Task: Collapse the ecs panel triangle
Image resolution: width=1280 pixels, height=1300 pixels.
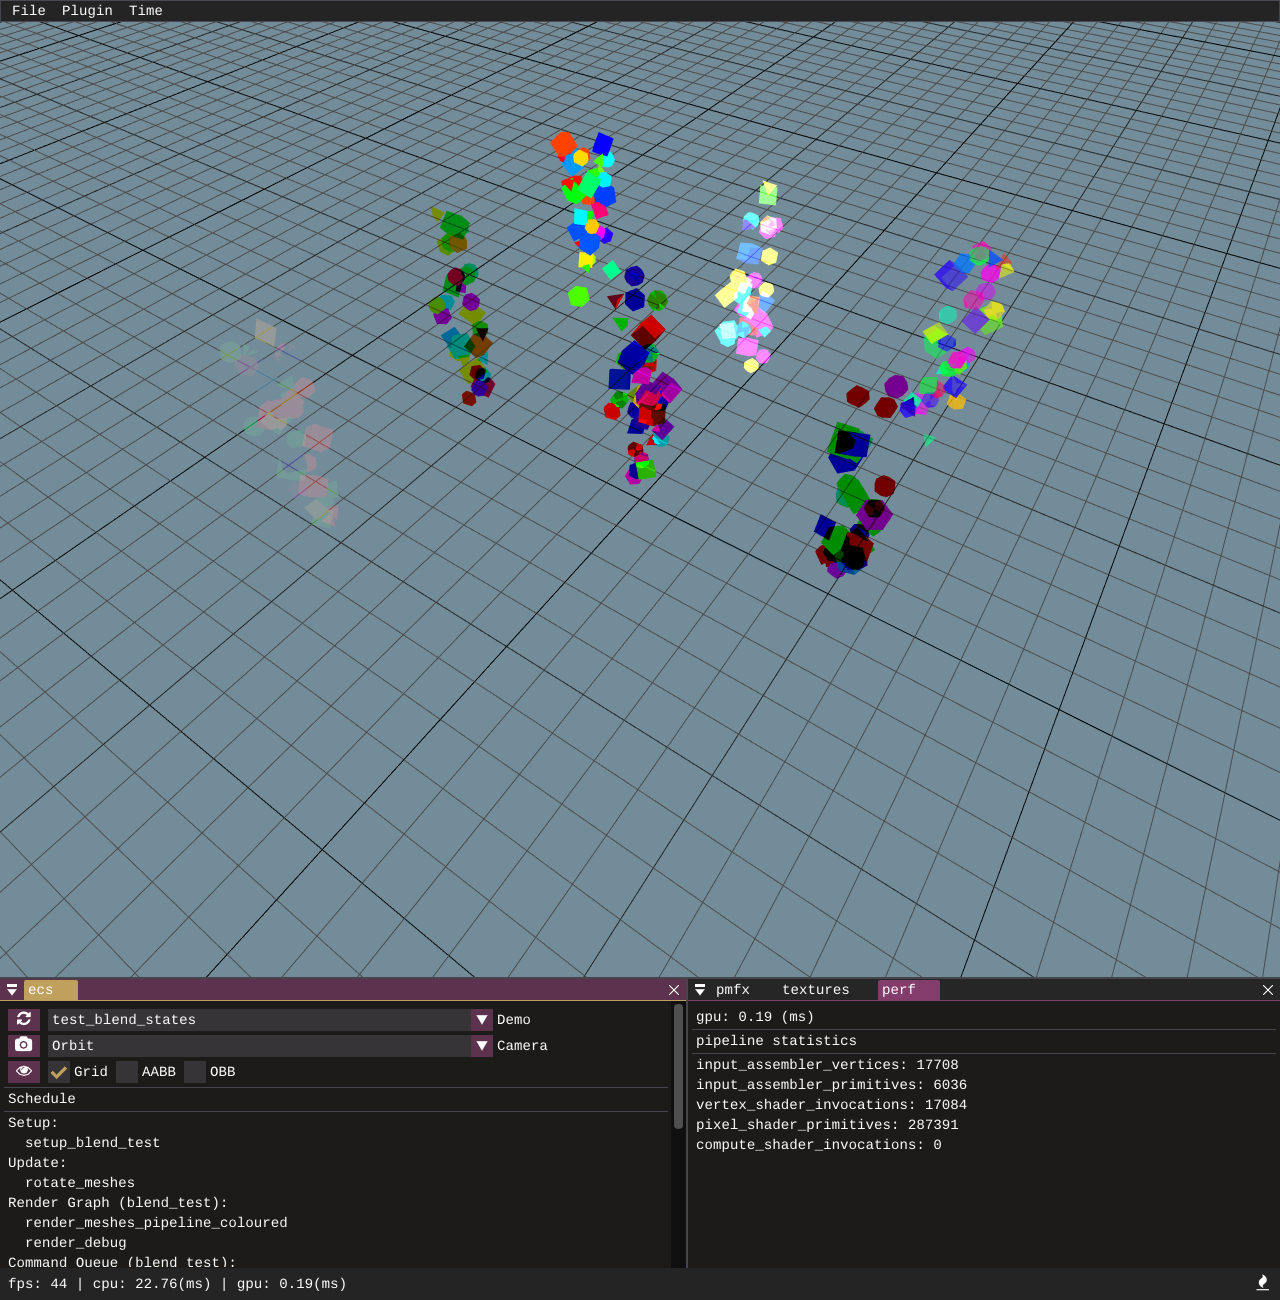Action: tap(12, 990)
